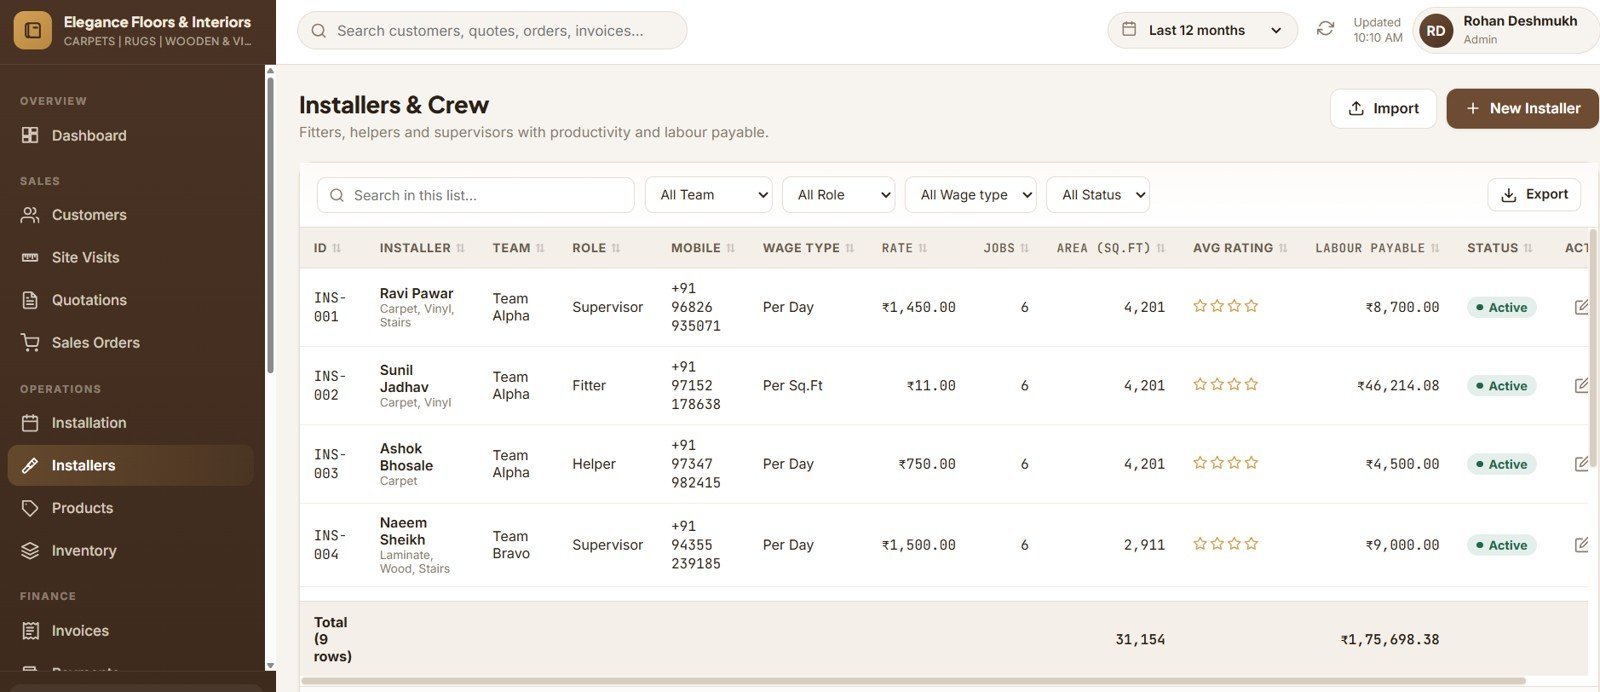
Task: Export the installers list
Action: point(1534,195)
